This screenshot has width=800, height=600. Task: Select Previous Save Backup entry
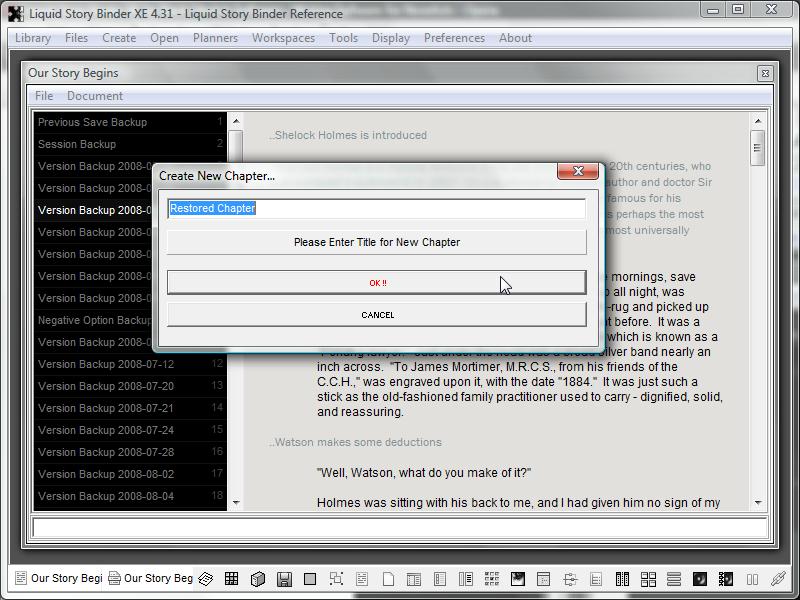click(92, 122)
